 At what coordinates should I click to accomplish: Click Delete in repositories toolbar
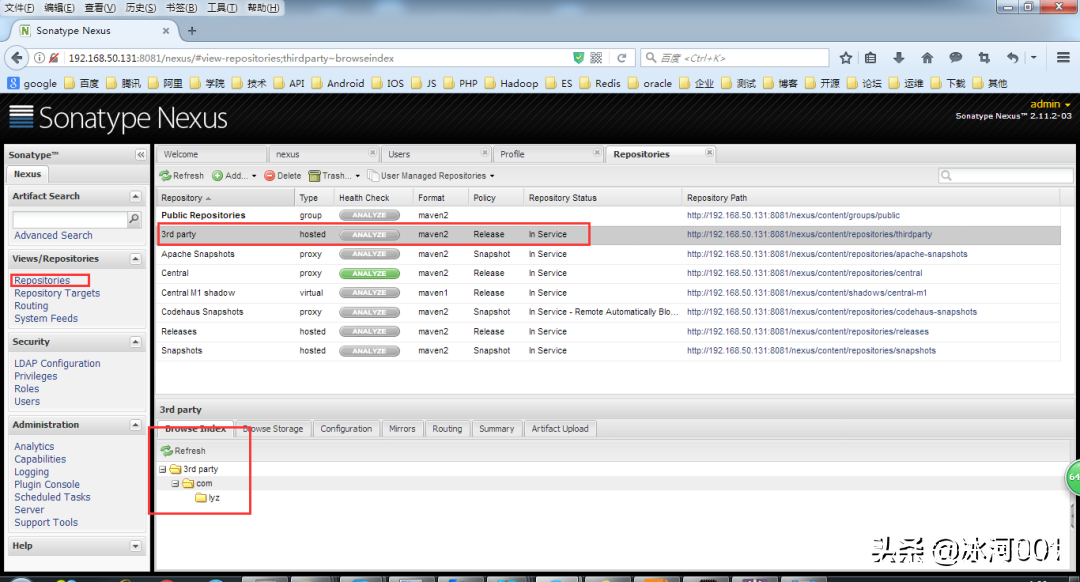283,176
